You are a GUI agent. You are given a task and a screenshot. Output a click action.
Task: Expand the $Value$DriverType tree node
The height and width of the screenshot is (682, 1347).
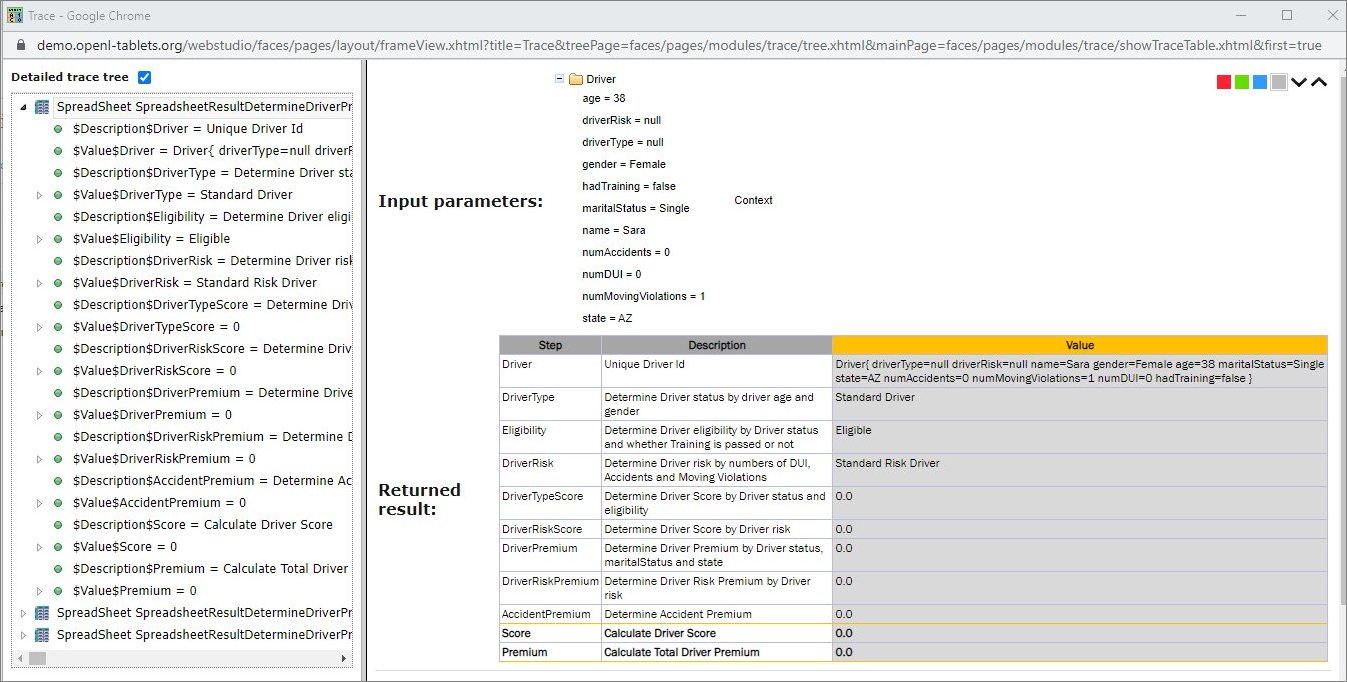pyautogui.click(x=40, y=195)
